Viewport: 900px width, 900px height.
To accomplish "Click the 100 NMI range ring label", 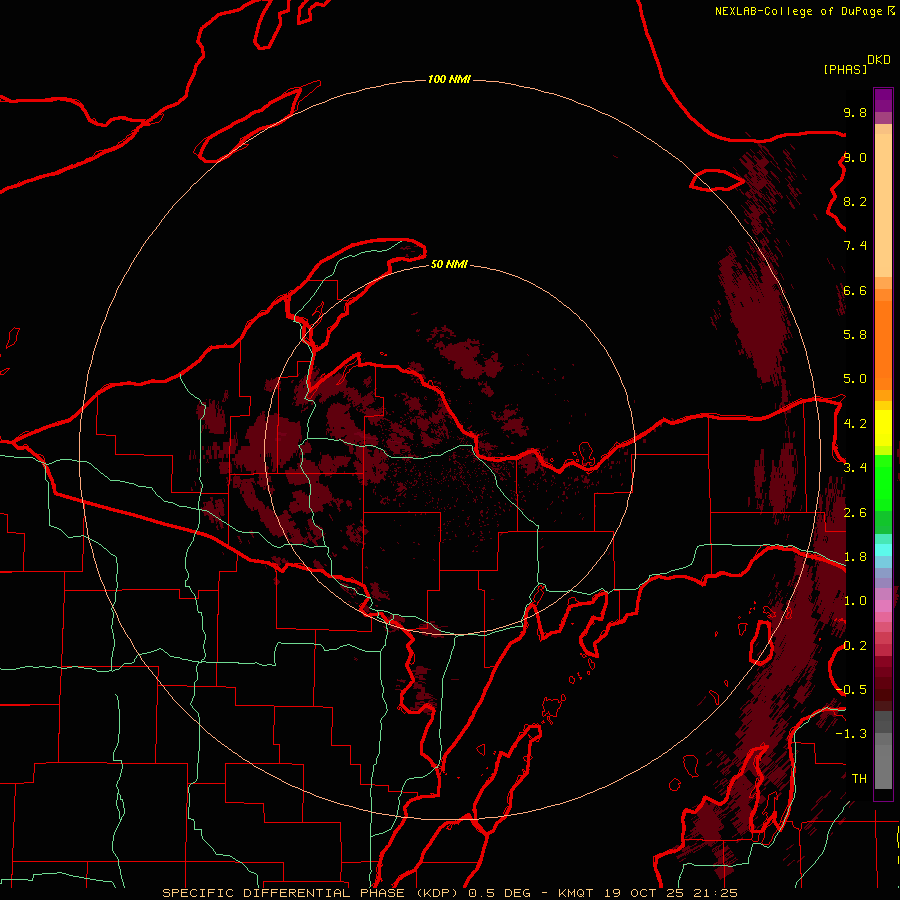I will 449,79.
